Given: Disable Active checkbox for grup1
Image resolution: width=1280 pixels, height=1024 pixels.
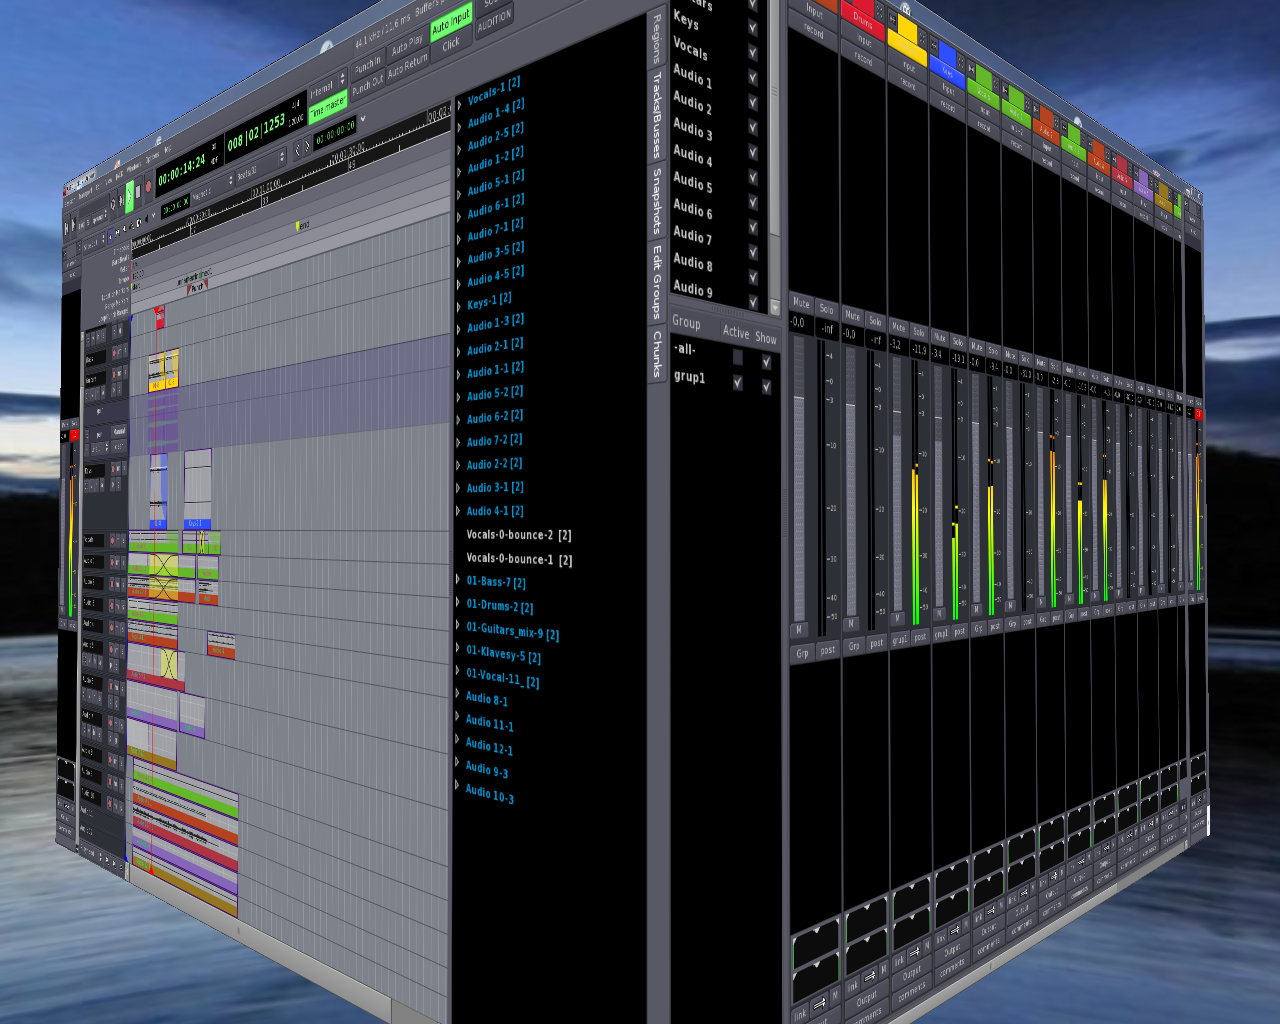Looking at the screenshot, I should [x=738, y=382].
